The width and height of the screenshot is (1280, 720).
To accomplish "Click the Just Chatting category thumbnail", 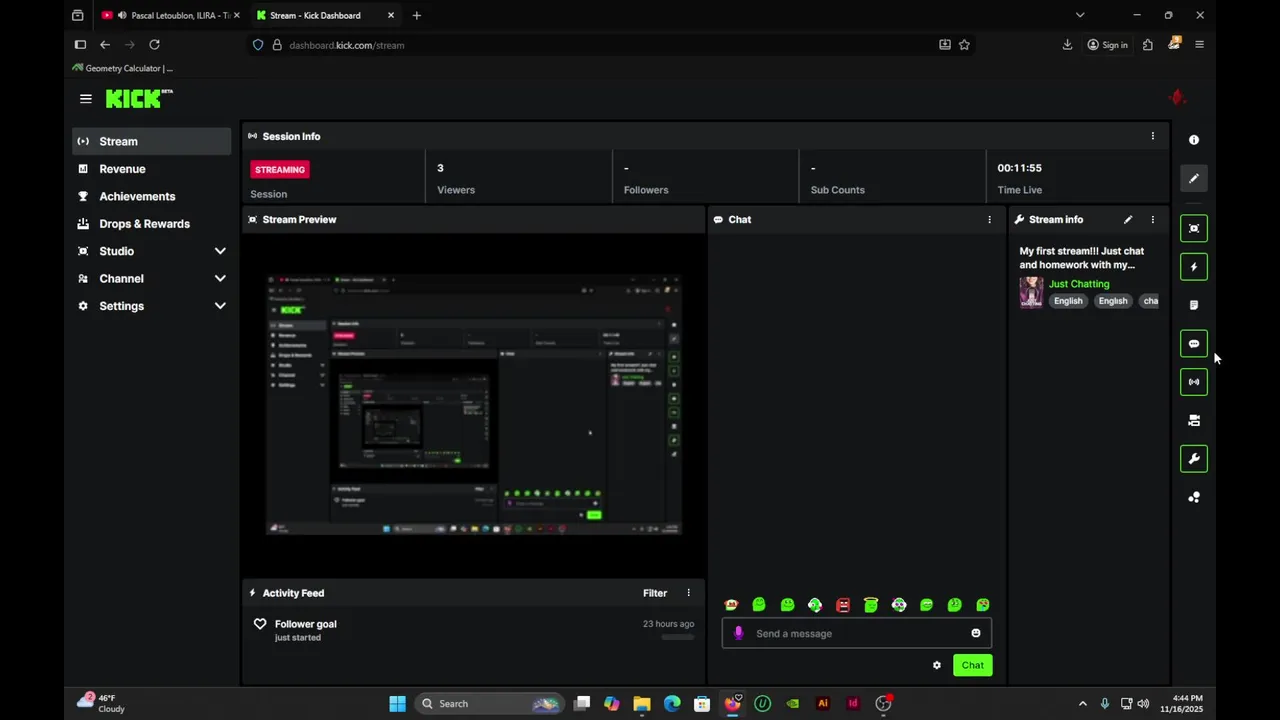I will [x=1031, y=292].
